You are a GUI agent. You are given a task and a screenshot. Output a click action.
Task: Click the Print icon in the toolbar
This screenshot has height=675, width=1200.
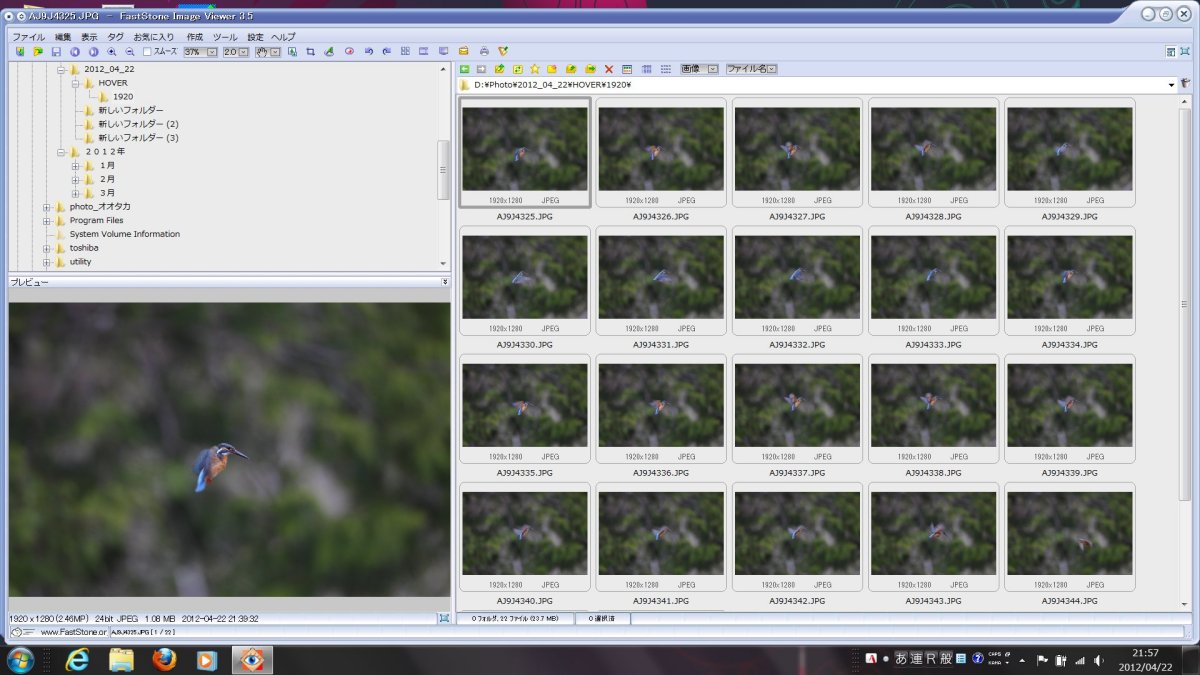point(484,51)
